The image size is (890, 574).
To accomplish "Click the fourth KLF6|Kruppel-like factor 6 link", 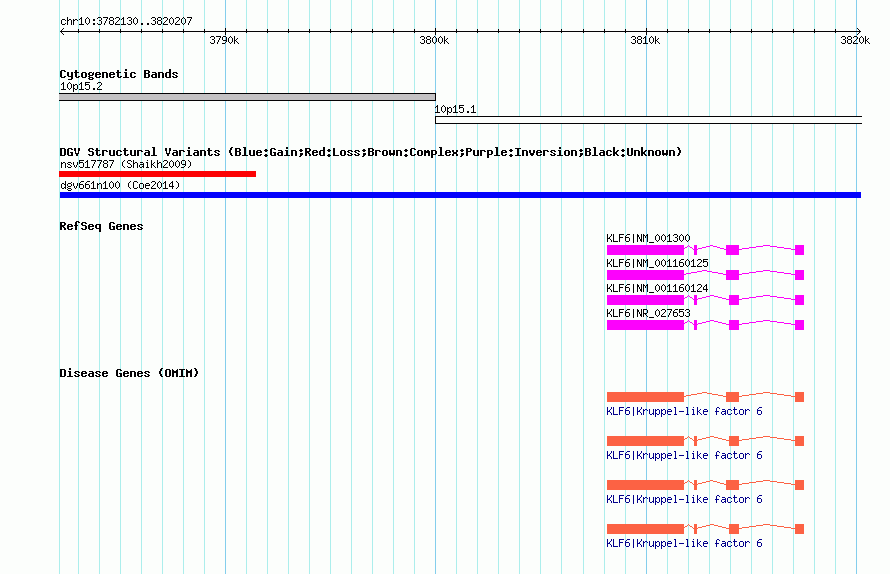I will [x=684, y=543].
